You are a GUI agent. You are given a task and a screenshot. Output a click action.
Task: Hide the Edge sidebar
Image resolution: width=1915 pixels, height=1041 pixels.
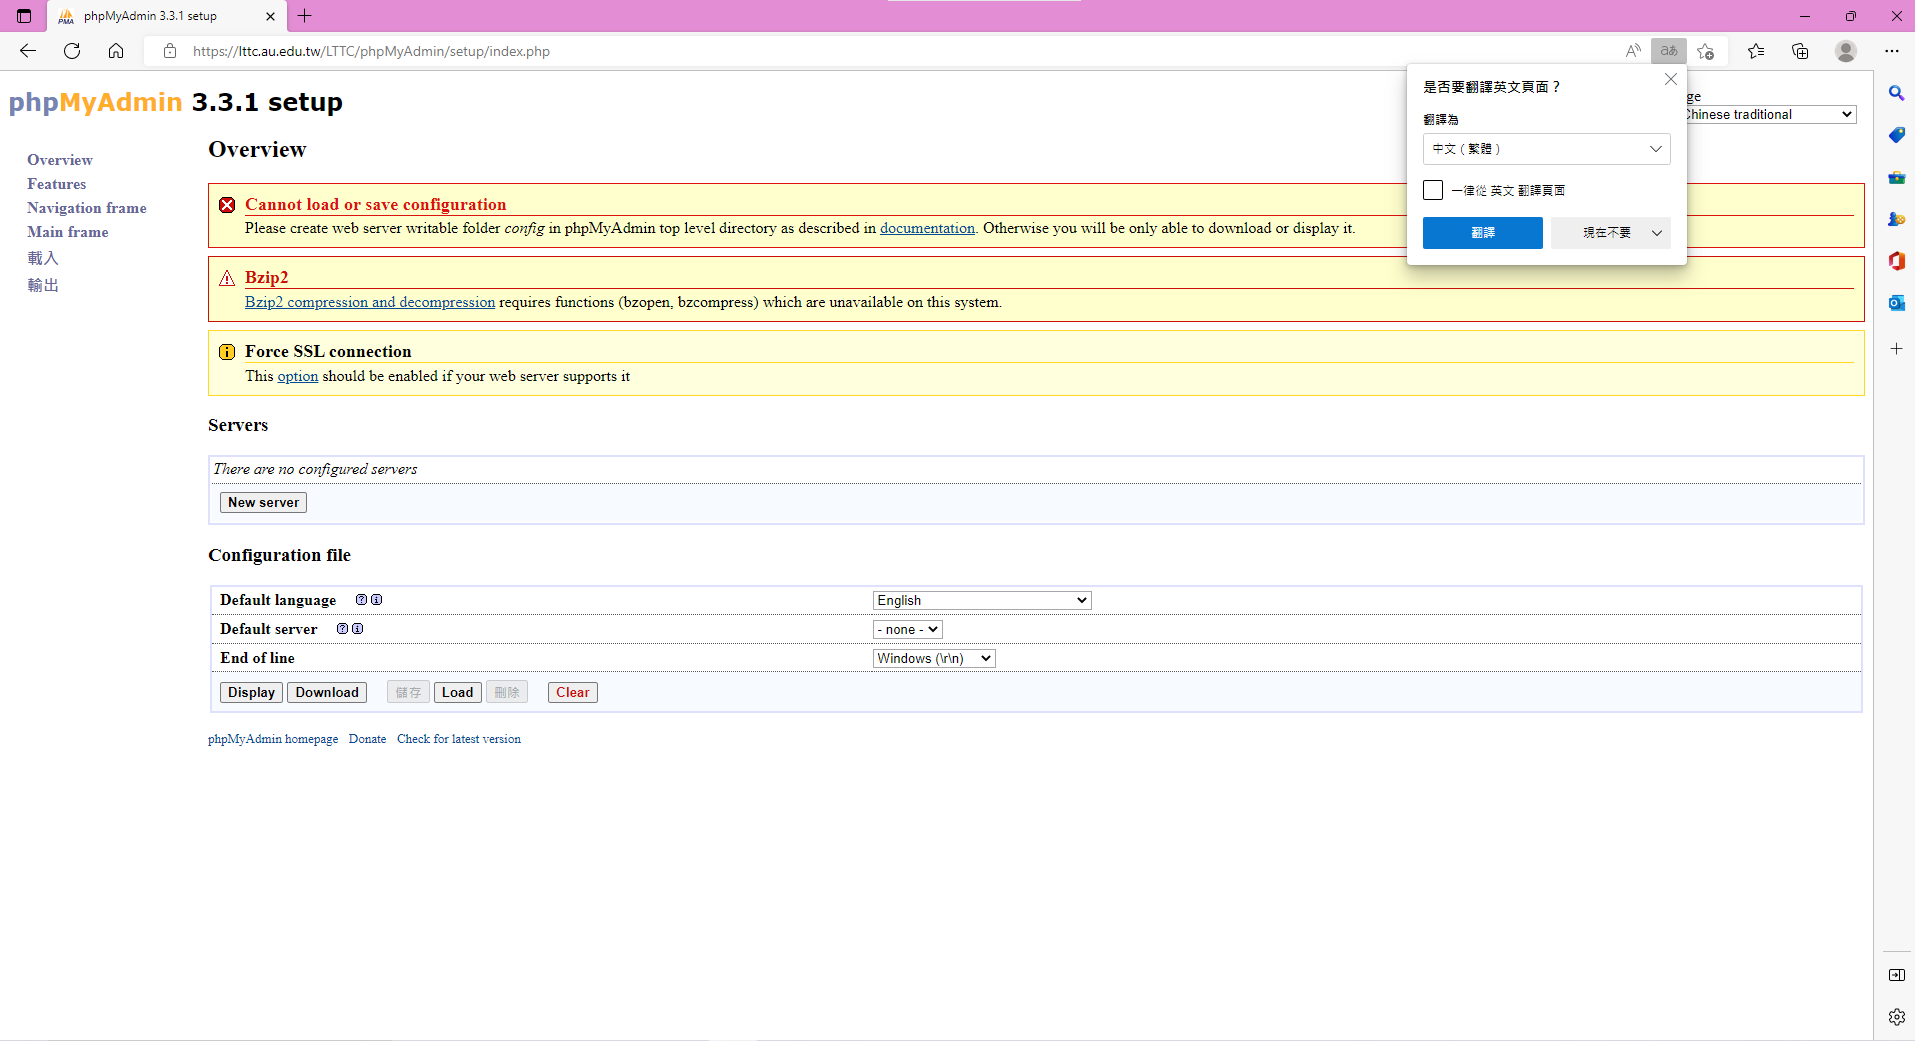point(1896,975)
